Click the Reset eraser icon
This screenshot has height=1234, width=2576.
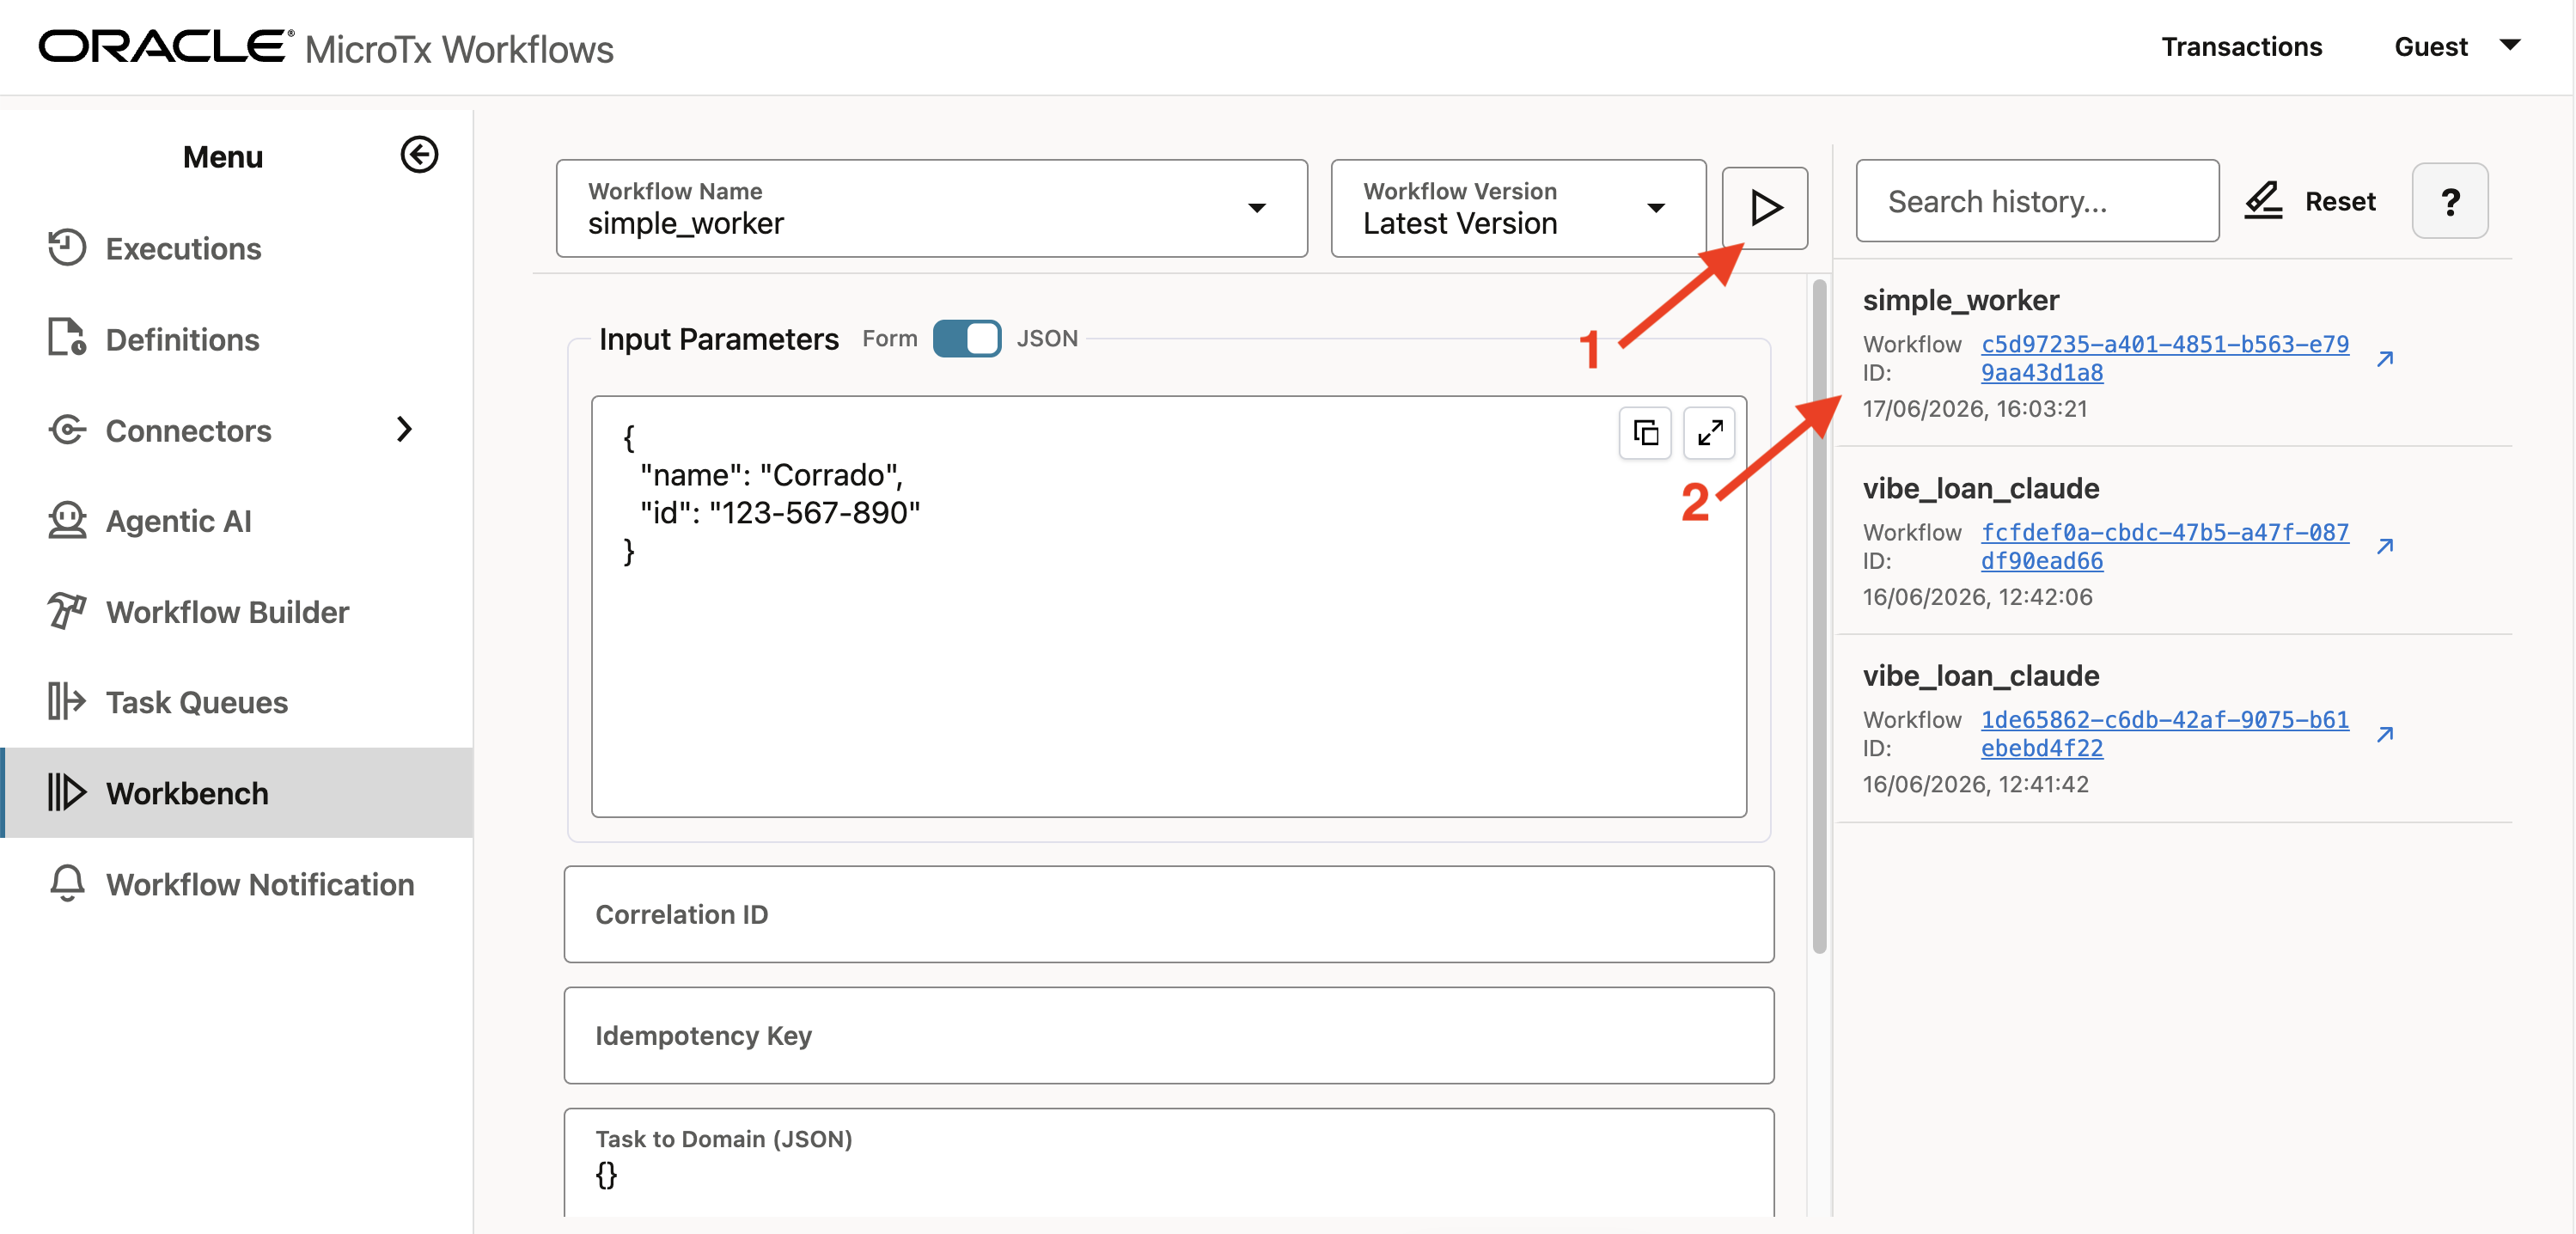click(x=2264, y=201)
